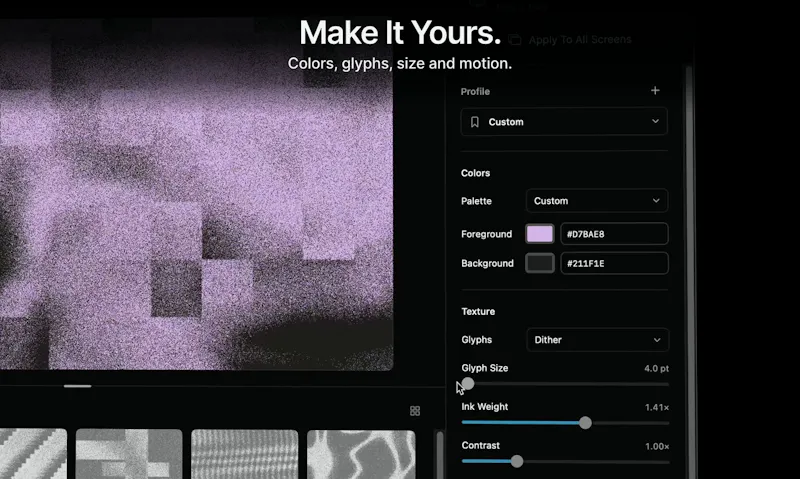
Task: Add a new profile with plus icon
Action: (655, 91)
